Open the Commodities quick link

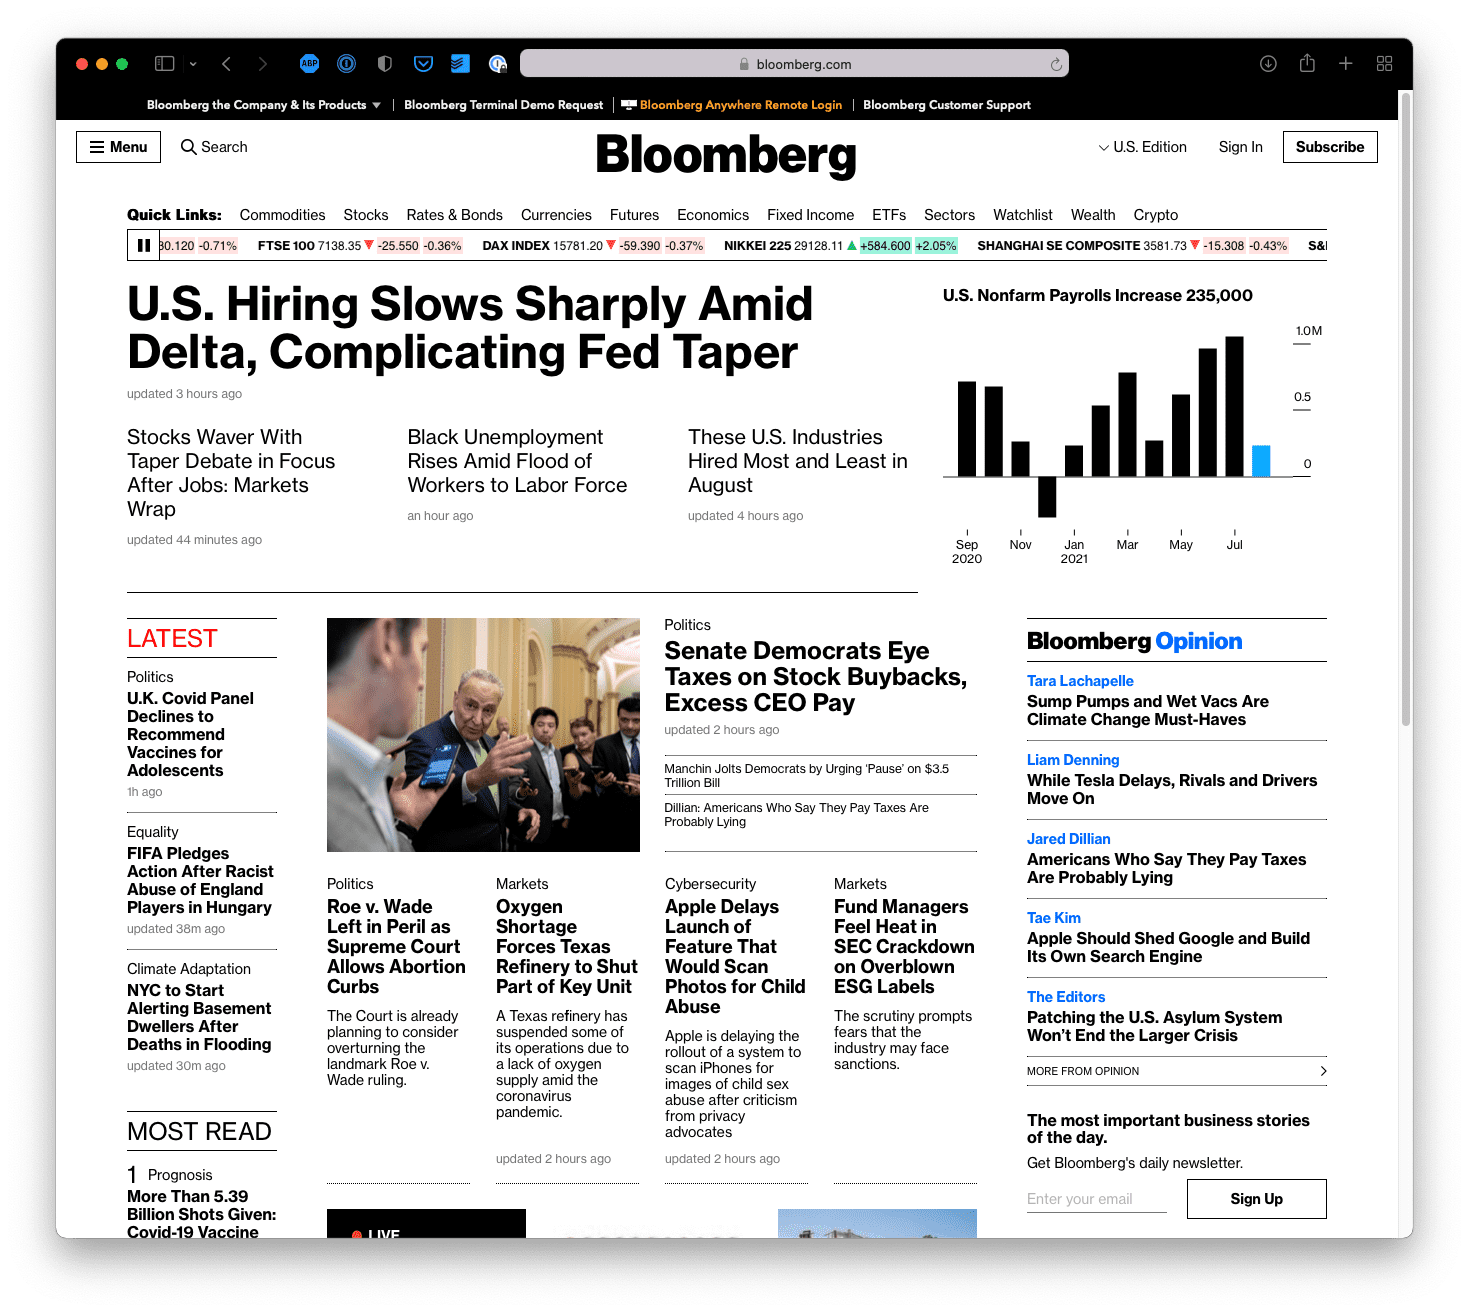(x=283, y=215)
